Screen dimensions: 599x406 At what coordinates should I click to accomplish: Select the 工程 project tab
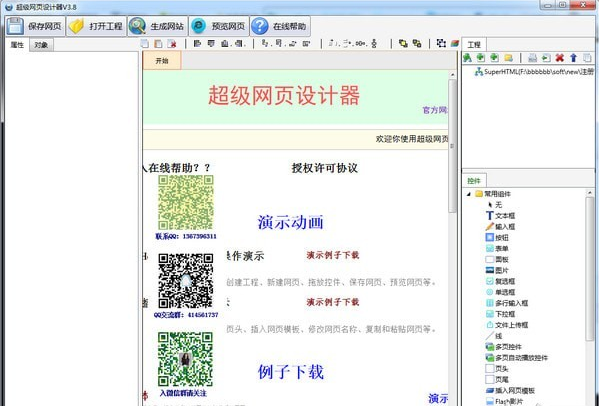(474, 45)
